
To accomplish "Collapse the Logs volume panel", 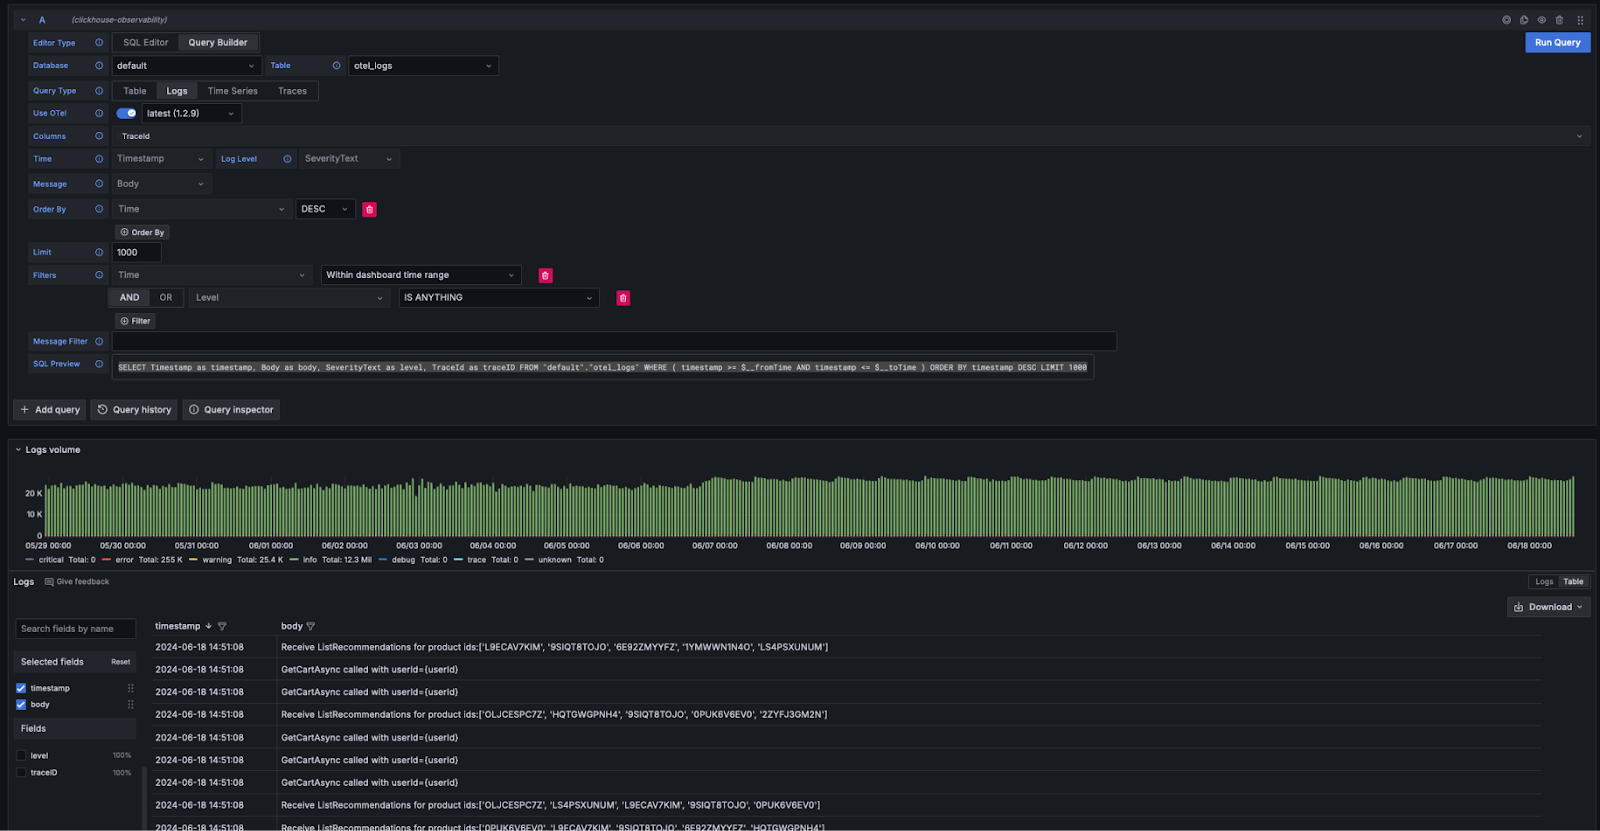I will [x=18, y=450].
